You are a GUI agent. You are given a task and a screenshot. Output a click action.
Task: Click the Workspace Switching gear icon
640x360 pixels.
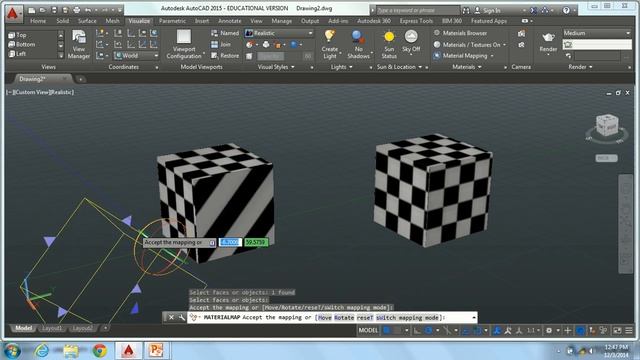(549, 330)
